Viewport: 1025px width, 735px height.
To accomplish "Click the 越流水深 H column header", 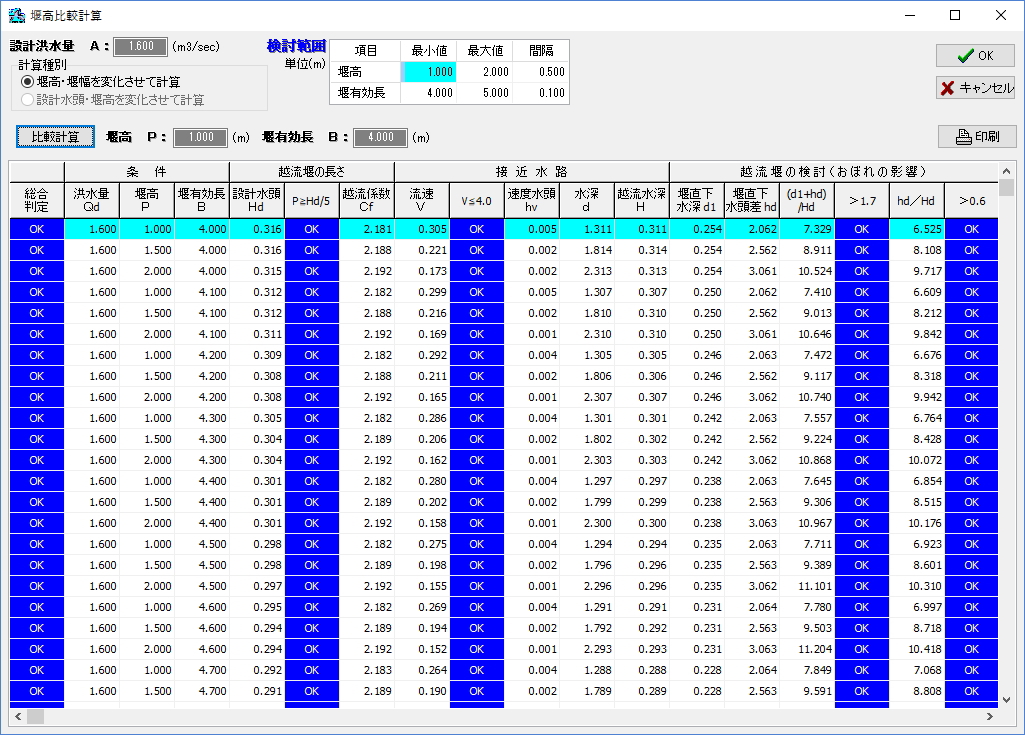I will [641, 200].
